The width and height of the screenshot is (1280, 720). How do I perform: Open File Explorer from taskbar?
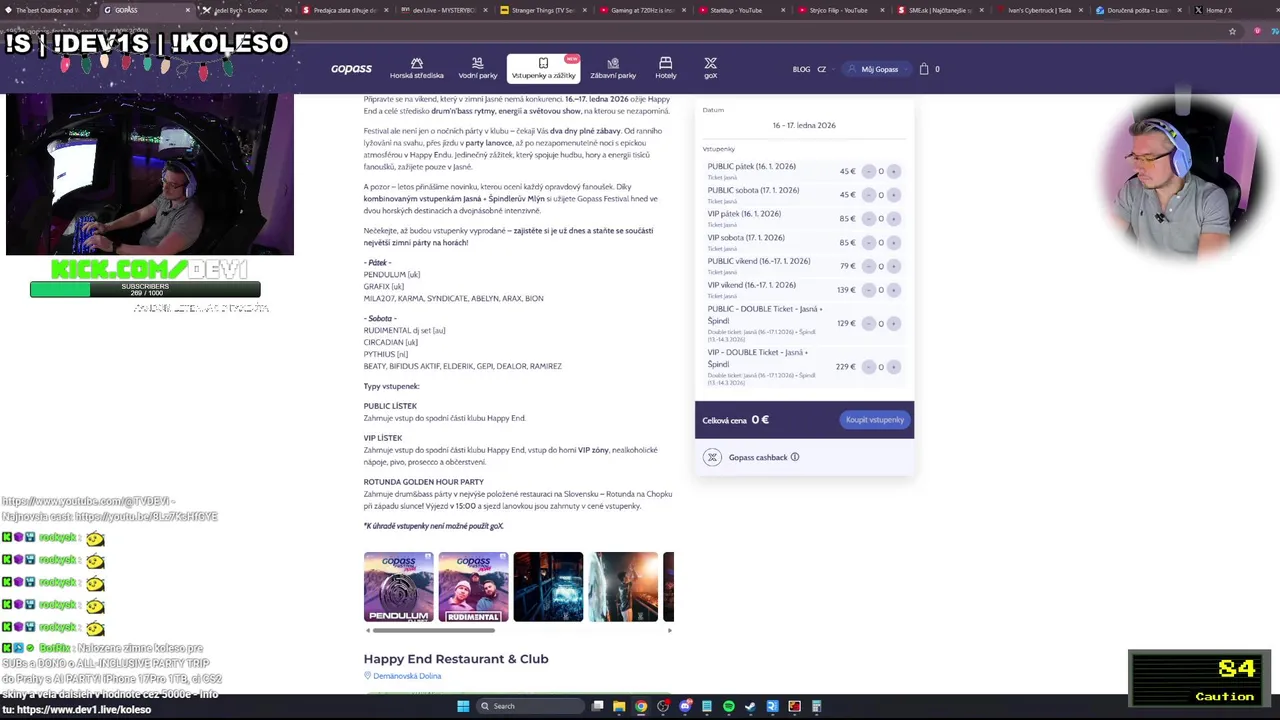[619, 706]
